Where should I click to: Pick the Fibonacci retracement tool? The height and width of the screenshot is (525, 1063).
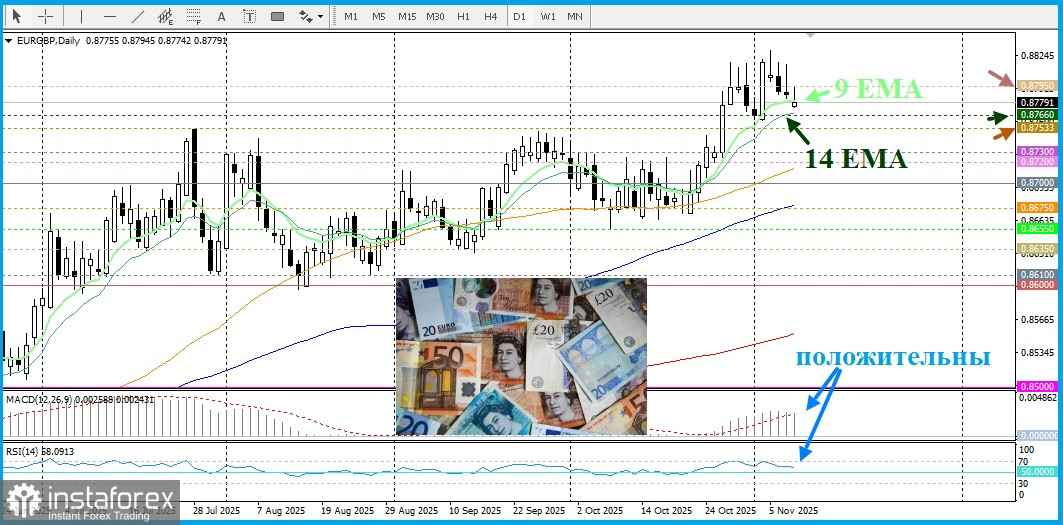tap(194, 16)
